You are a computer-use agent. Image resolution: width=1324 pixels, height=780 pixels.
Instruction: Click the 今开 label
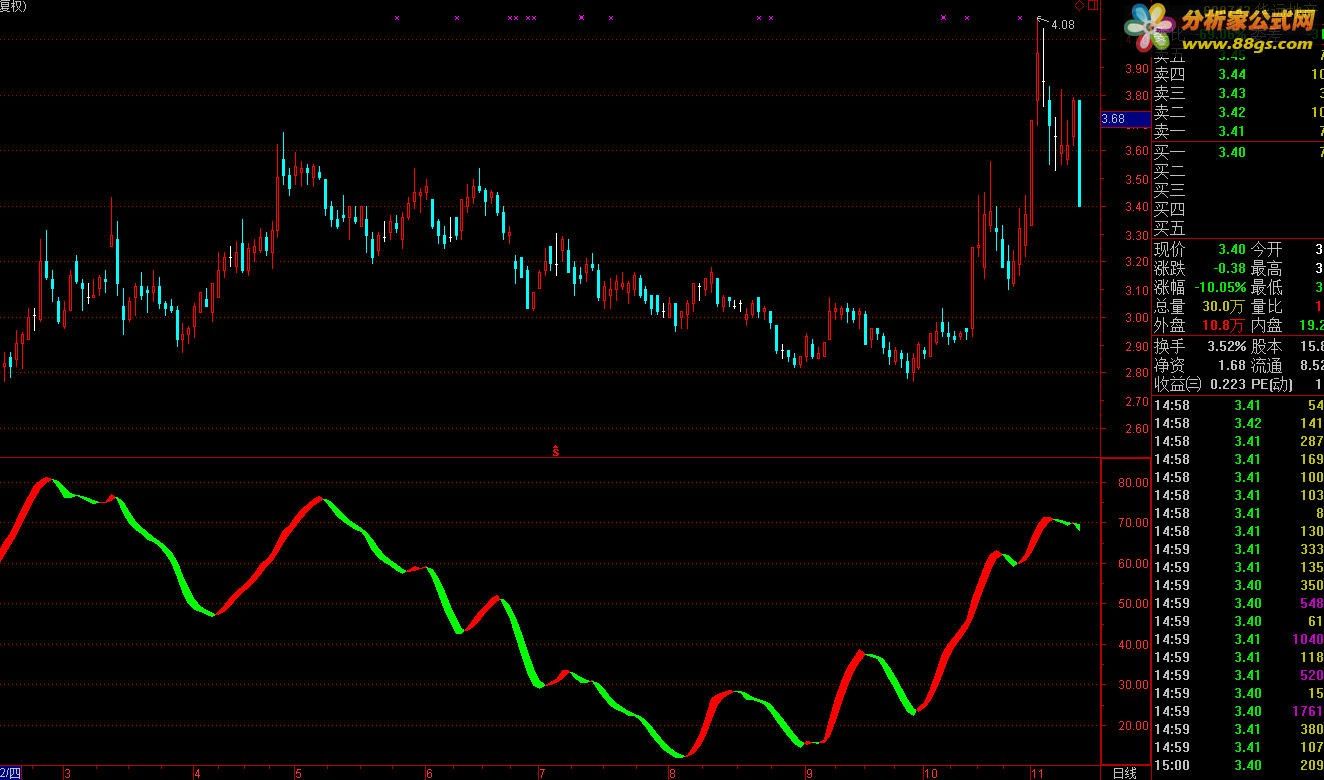1266,250
